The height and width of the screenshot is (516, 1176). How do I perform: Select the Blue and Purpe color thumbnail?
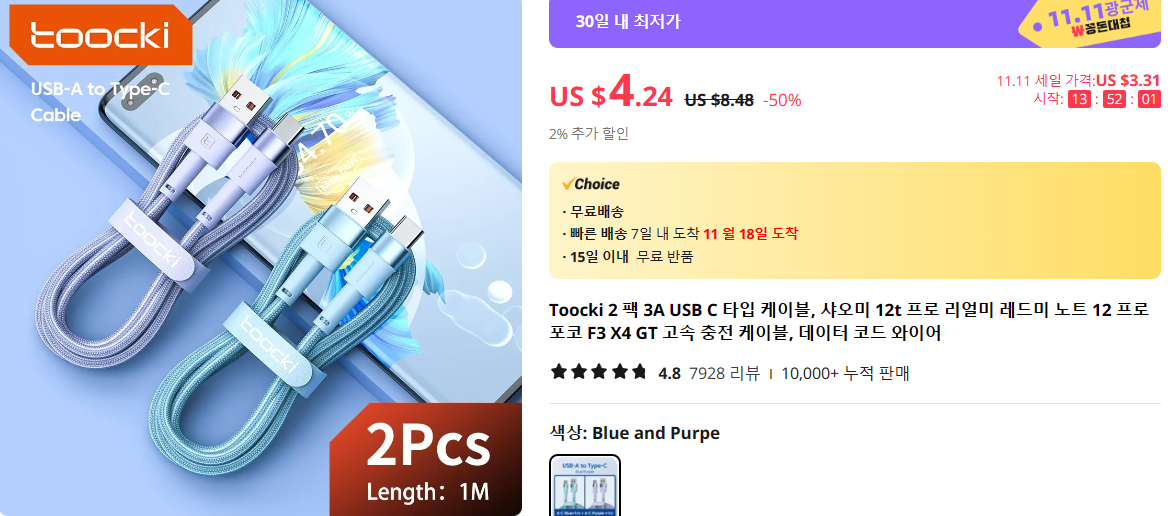click(585, 485)
